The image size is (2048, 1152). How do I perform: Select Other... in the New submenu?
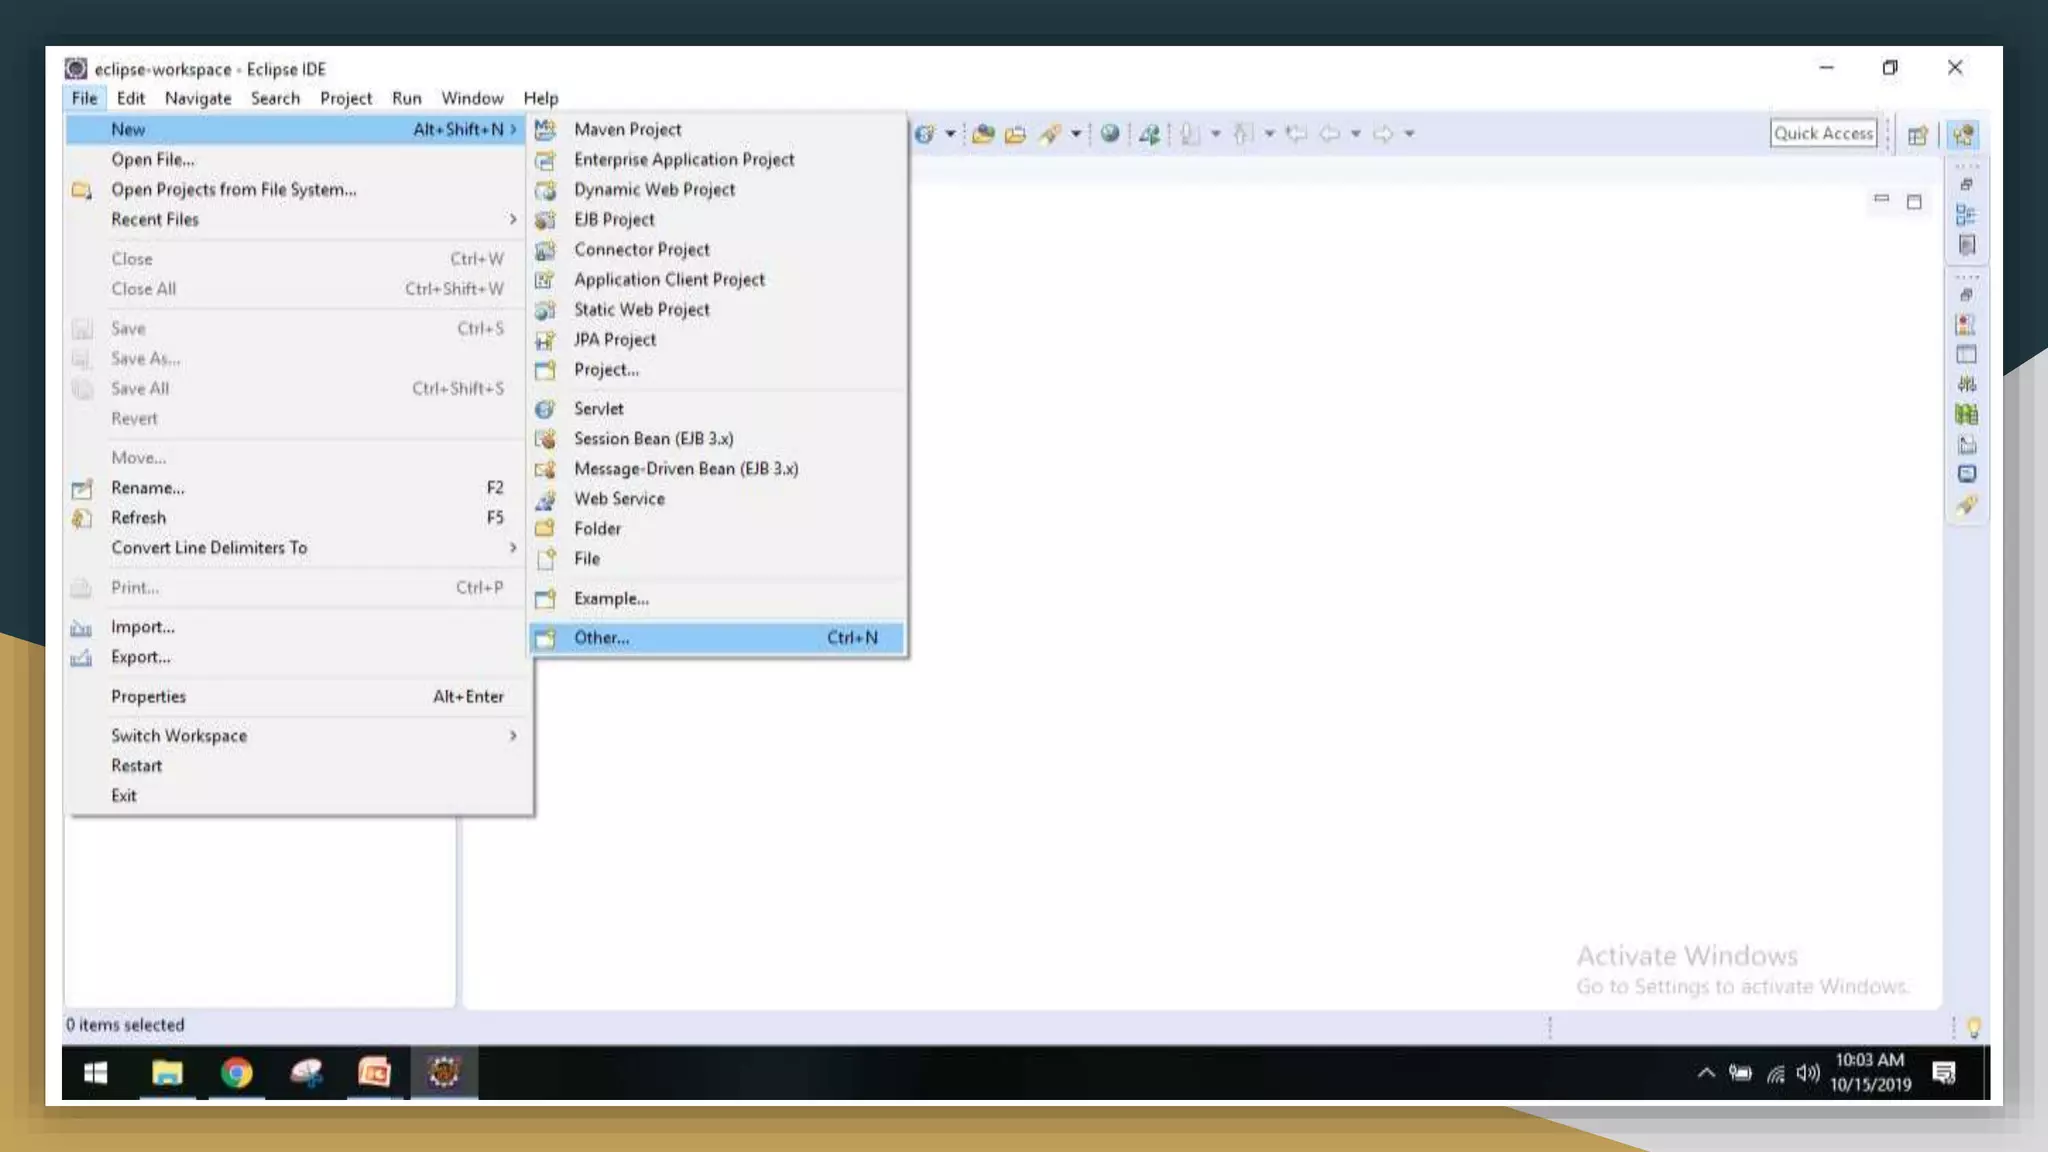pos(601,638)
